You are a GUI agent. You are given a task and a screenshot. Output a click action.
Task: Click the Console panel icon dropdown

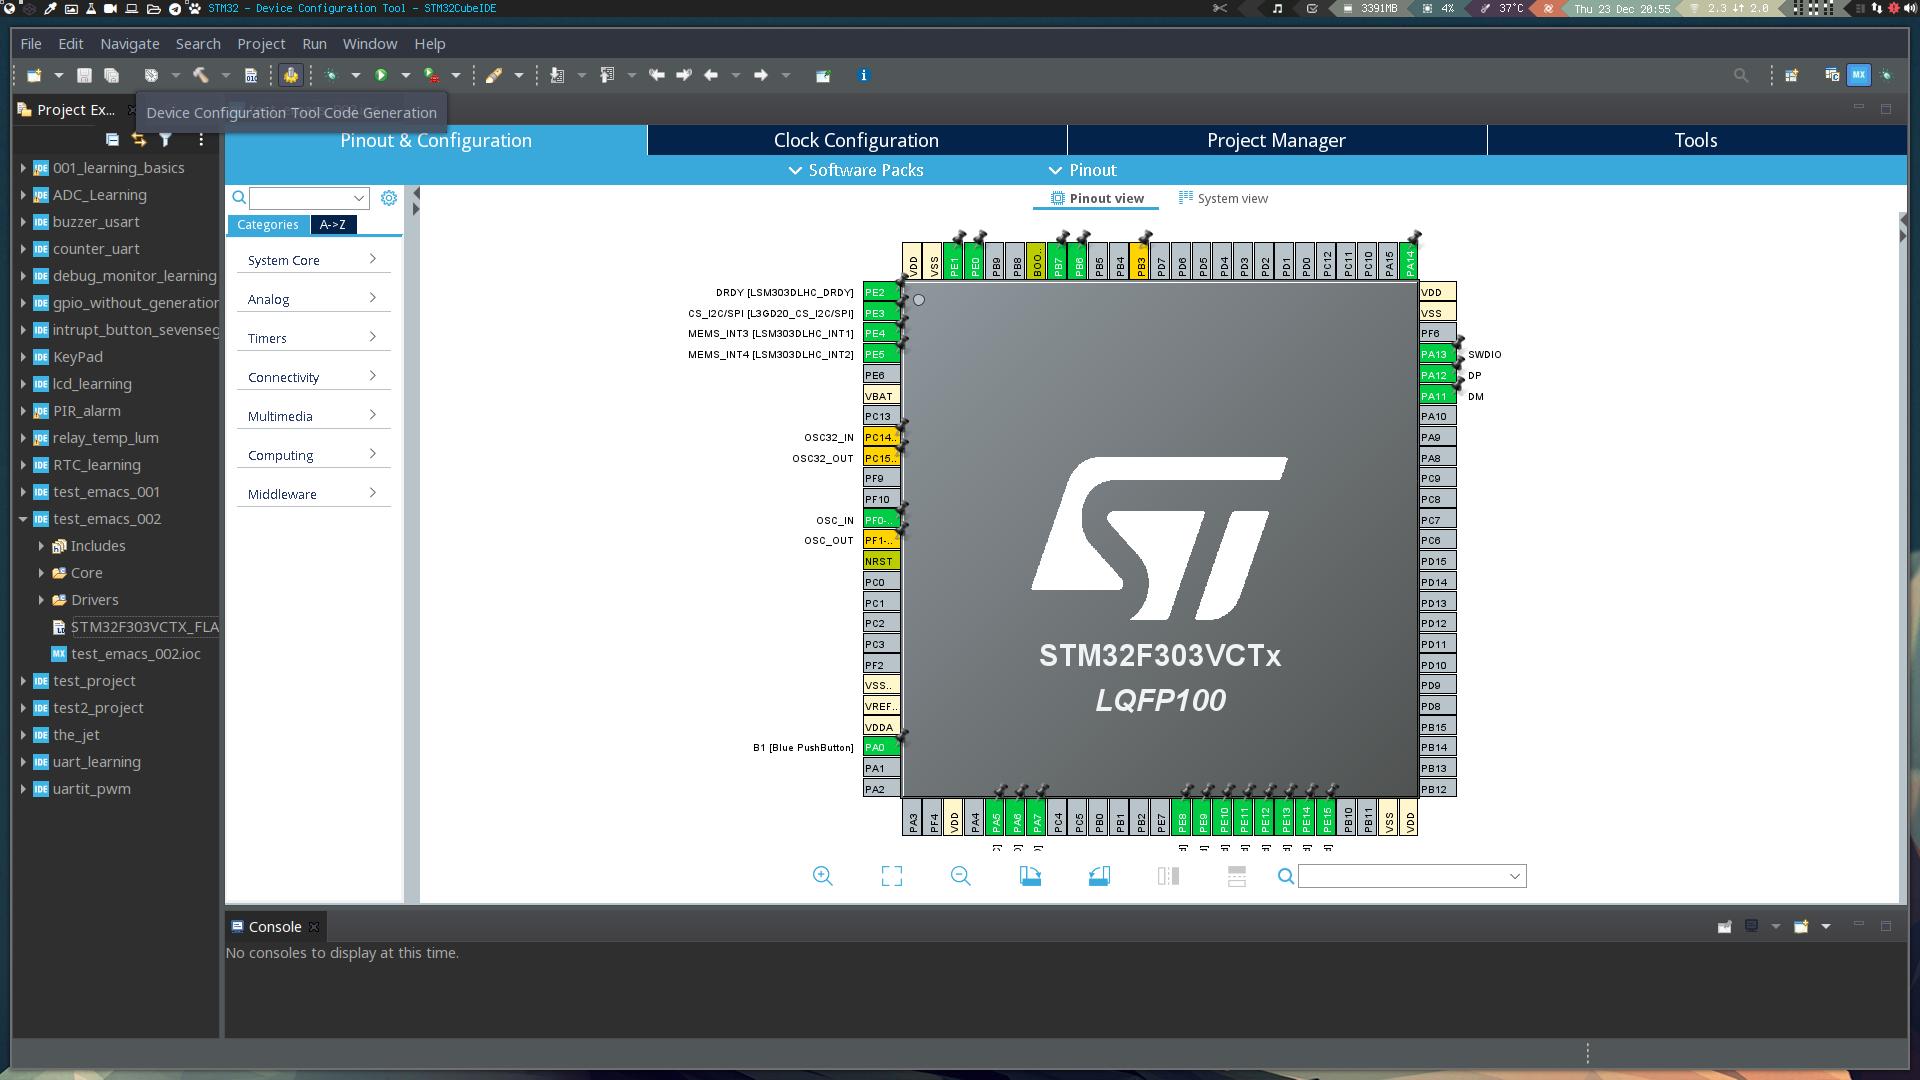click(x=1776, y=926)
